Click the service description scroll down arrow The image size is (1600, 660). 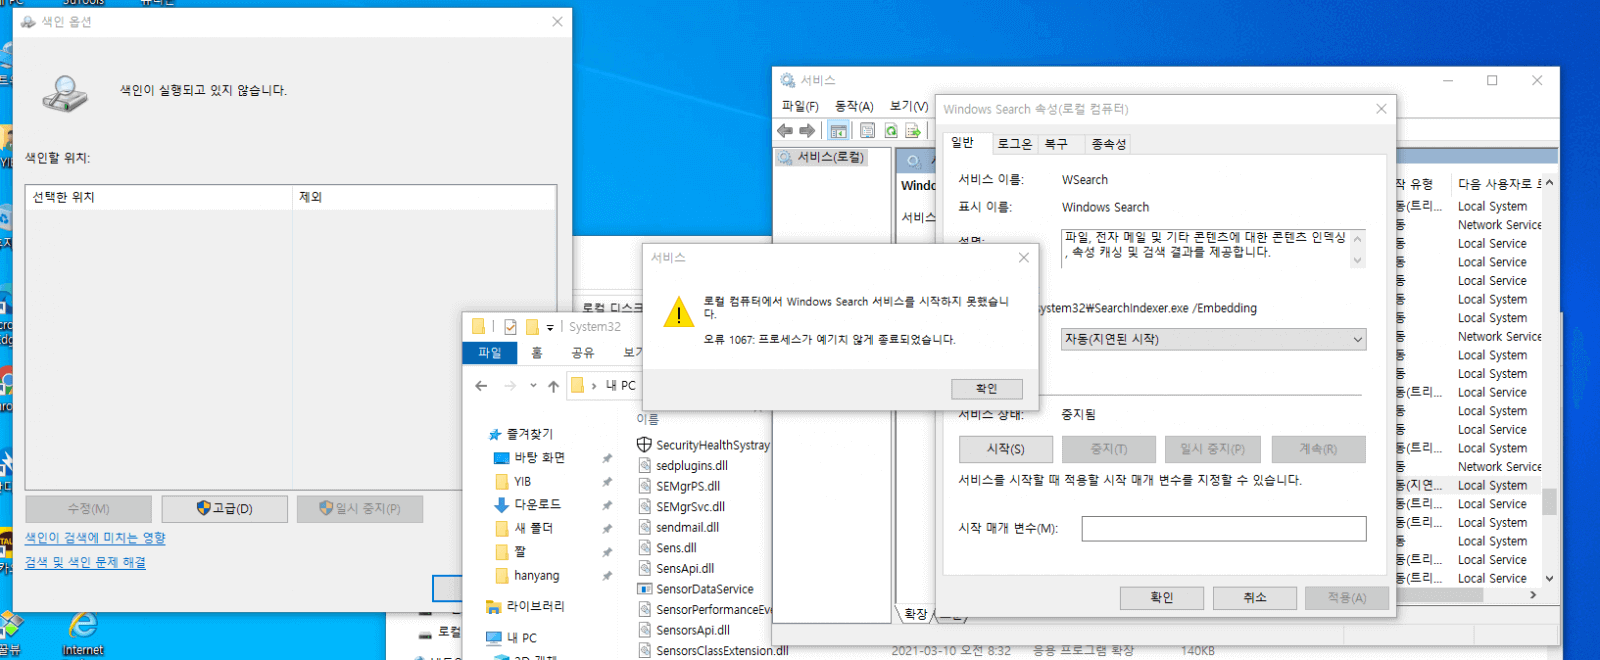point(1357,260)
